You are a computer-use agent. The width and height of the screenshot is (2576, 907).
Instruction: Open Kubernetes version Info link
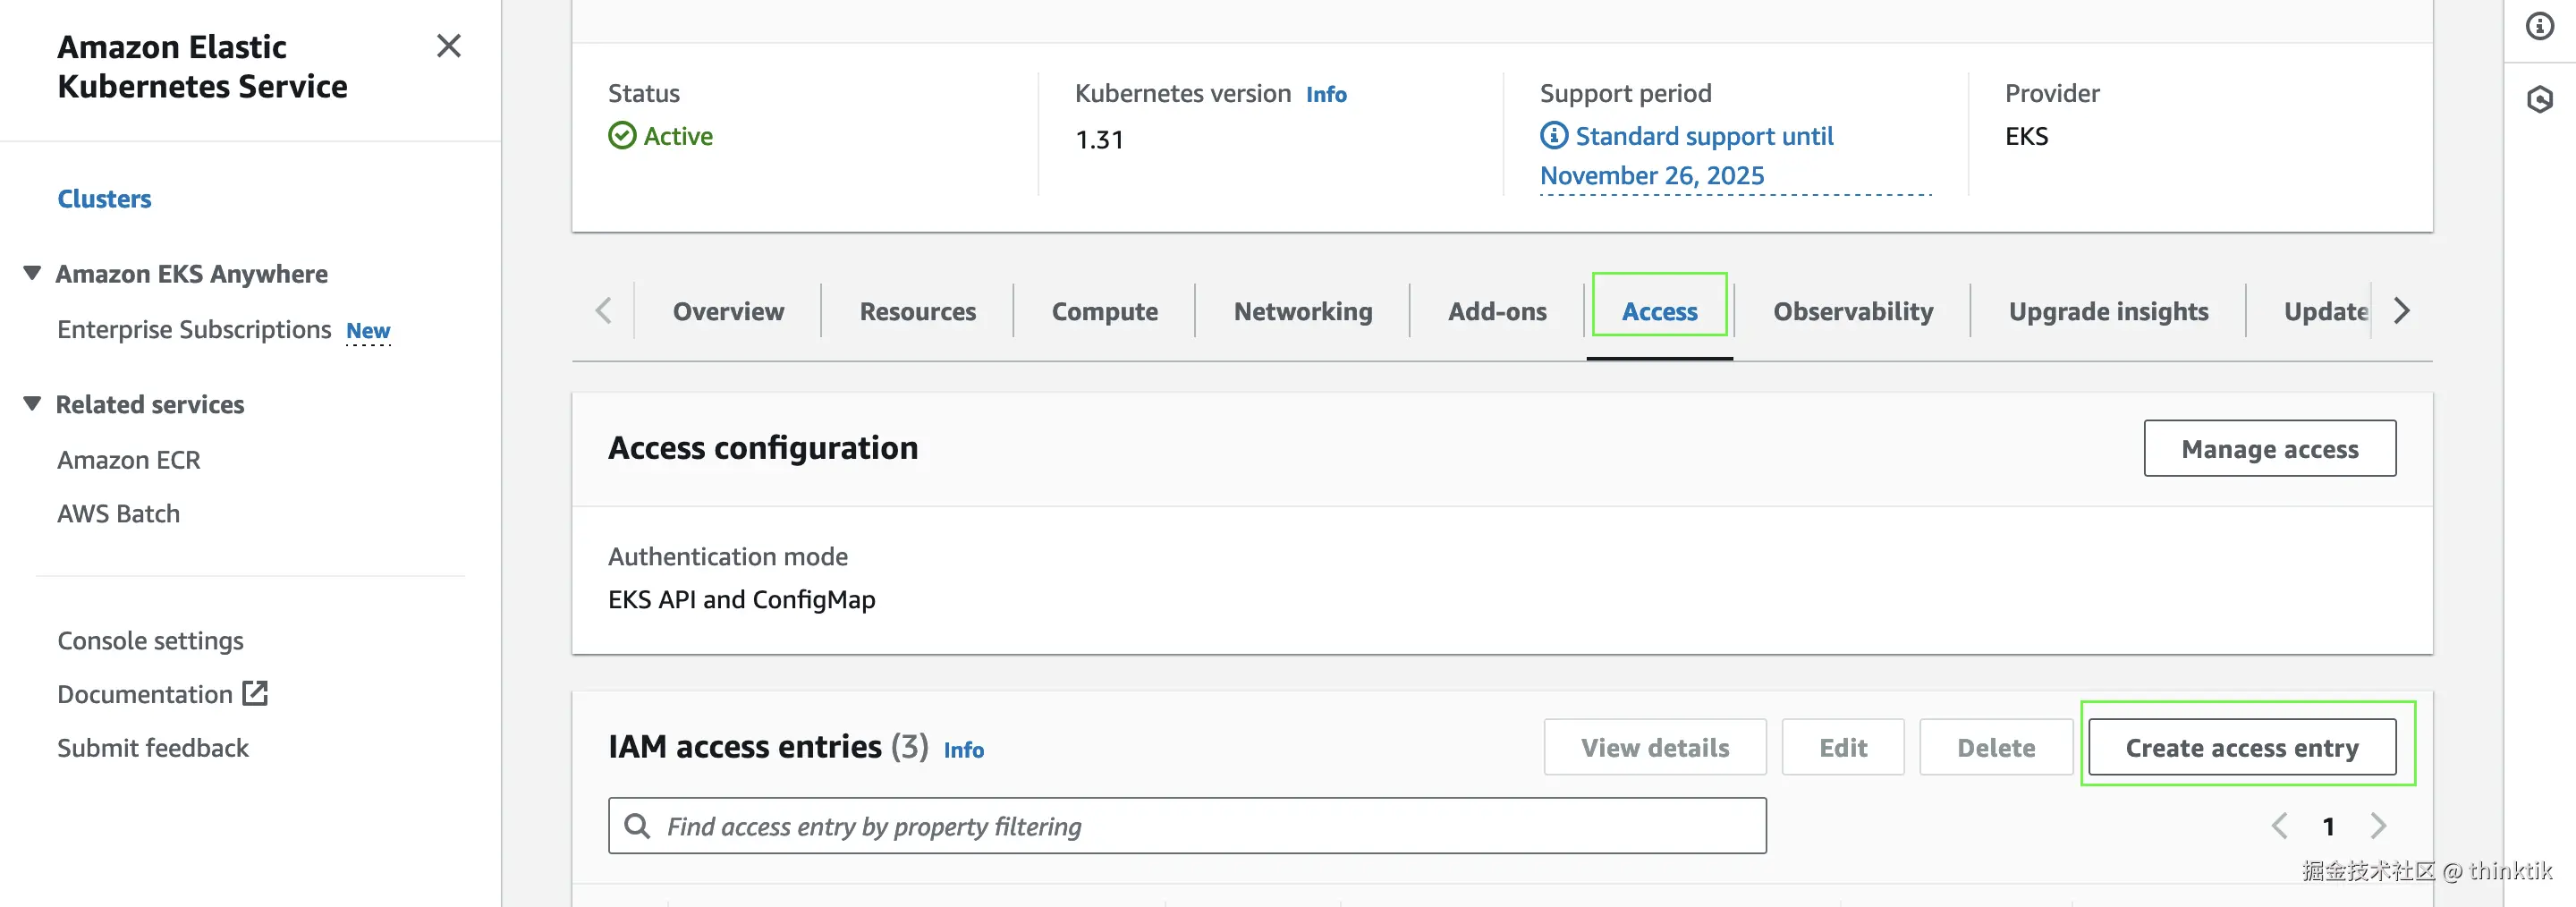1326,94
